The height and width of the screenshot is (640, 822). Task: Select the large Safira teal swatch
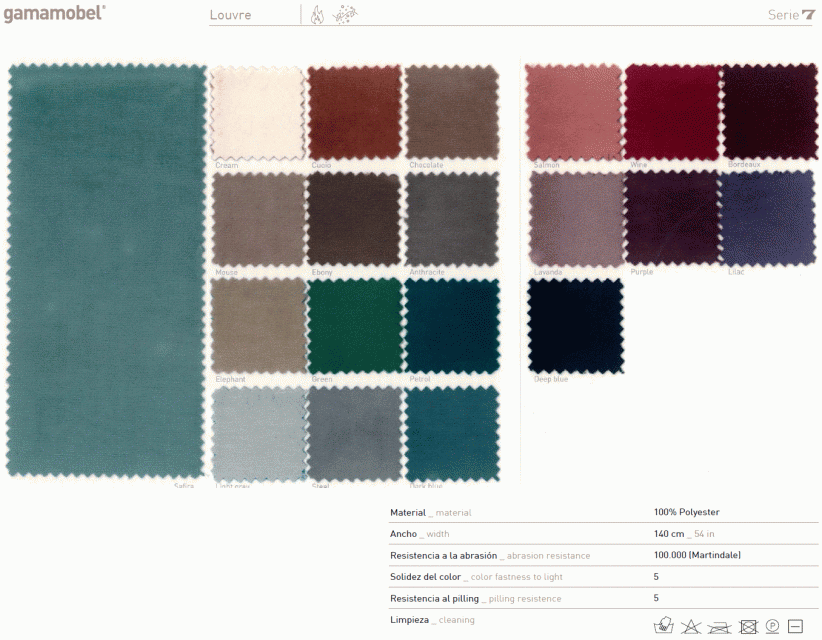pos(106,272)
